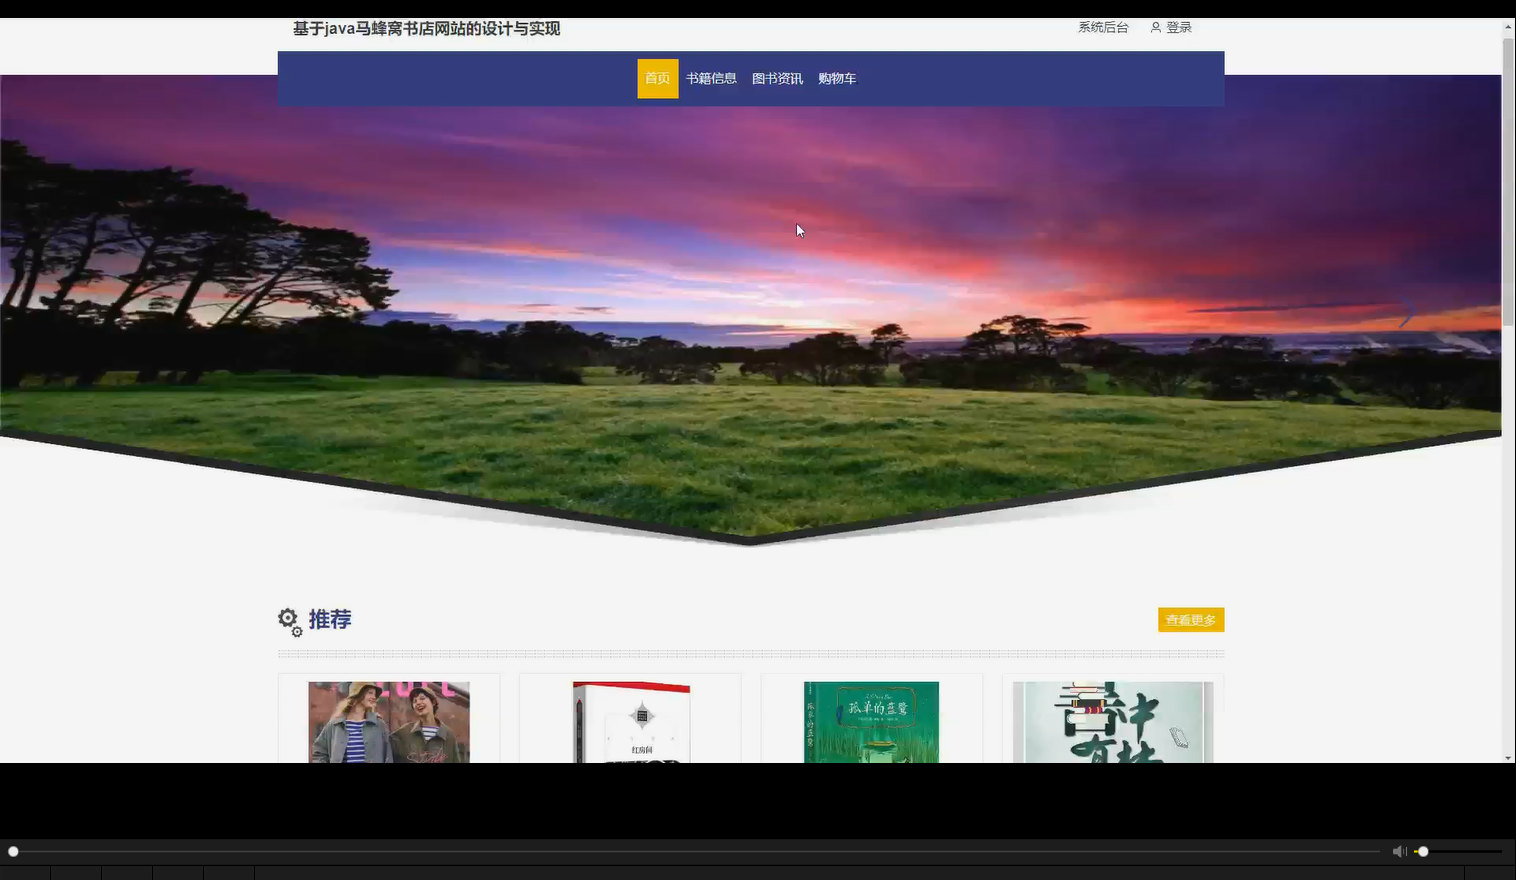Viewport: 1516px width, 880px height.
Task: Open the 书籍信息 menu item
Action: click(x=711, y=79)
